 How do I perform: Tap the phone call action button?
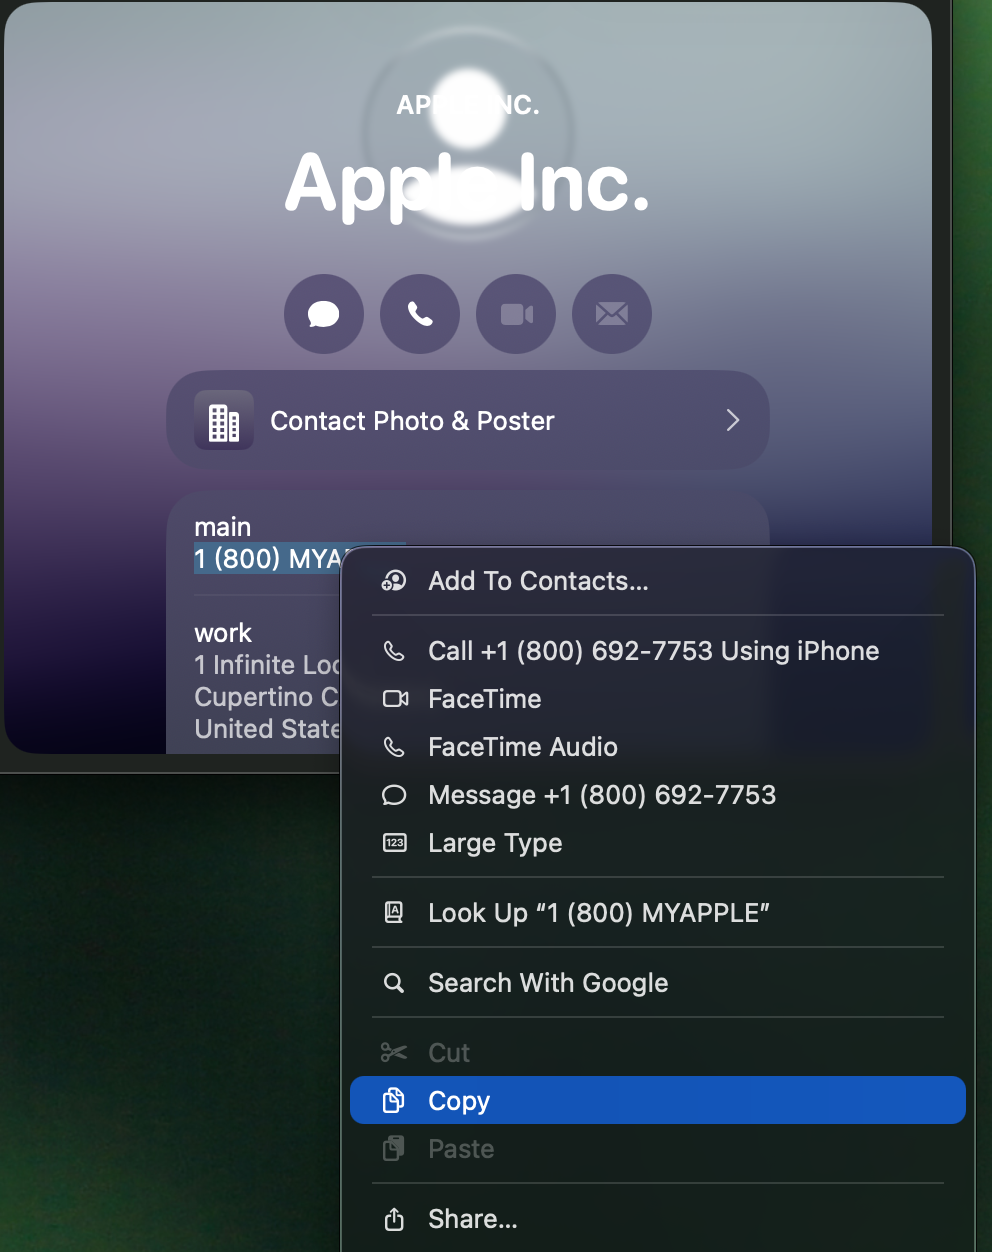420,314
